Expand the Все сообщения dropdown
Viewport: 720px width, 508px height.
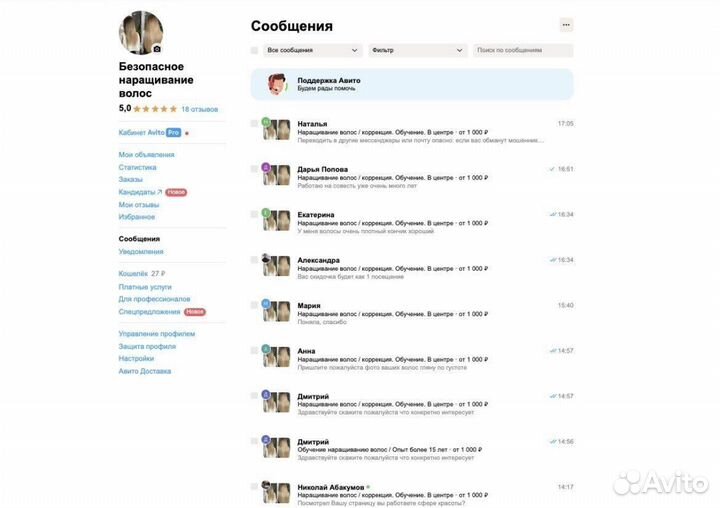coord(312,51)
